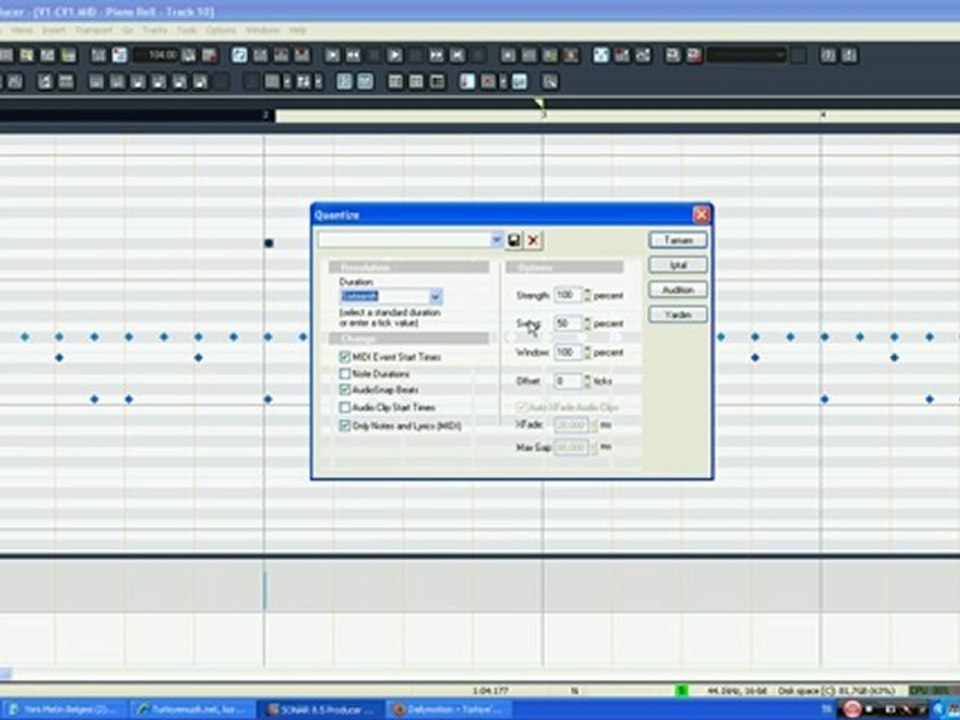Viewport: 960px width, 720px height.
Task: Click the magnifier zoom tool icon in the toolbar
Action: pos(550,81)
